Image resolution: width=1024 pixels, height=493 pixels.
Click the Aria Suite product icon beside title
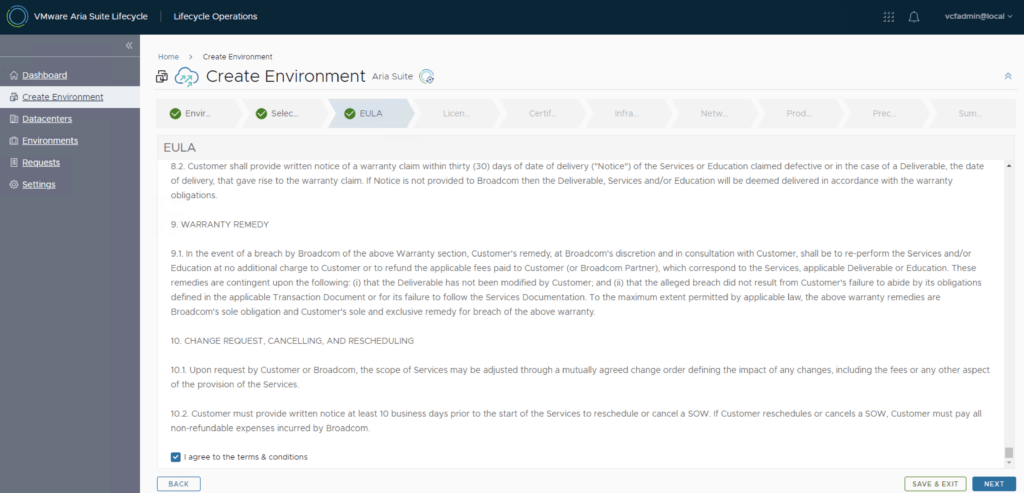coord(427,77)
